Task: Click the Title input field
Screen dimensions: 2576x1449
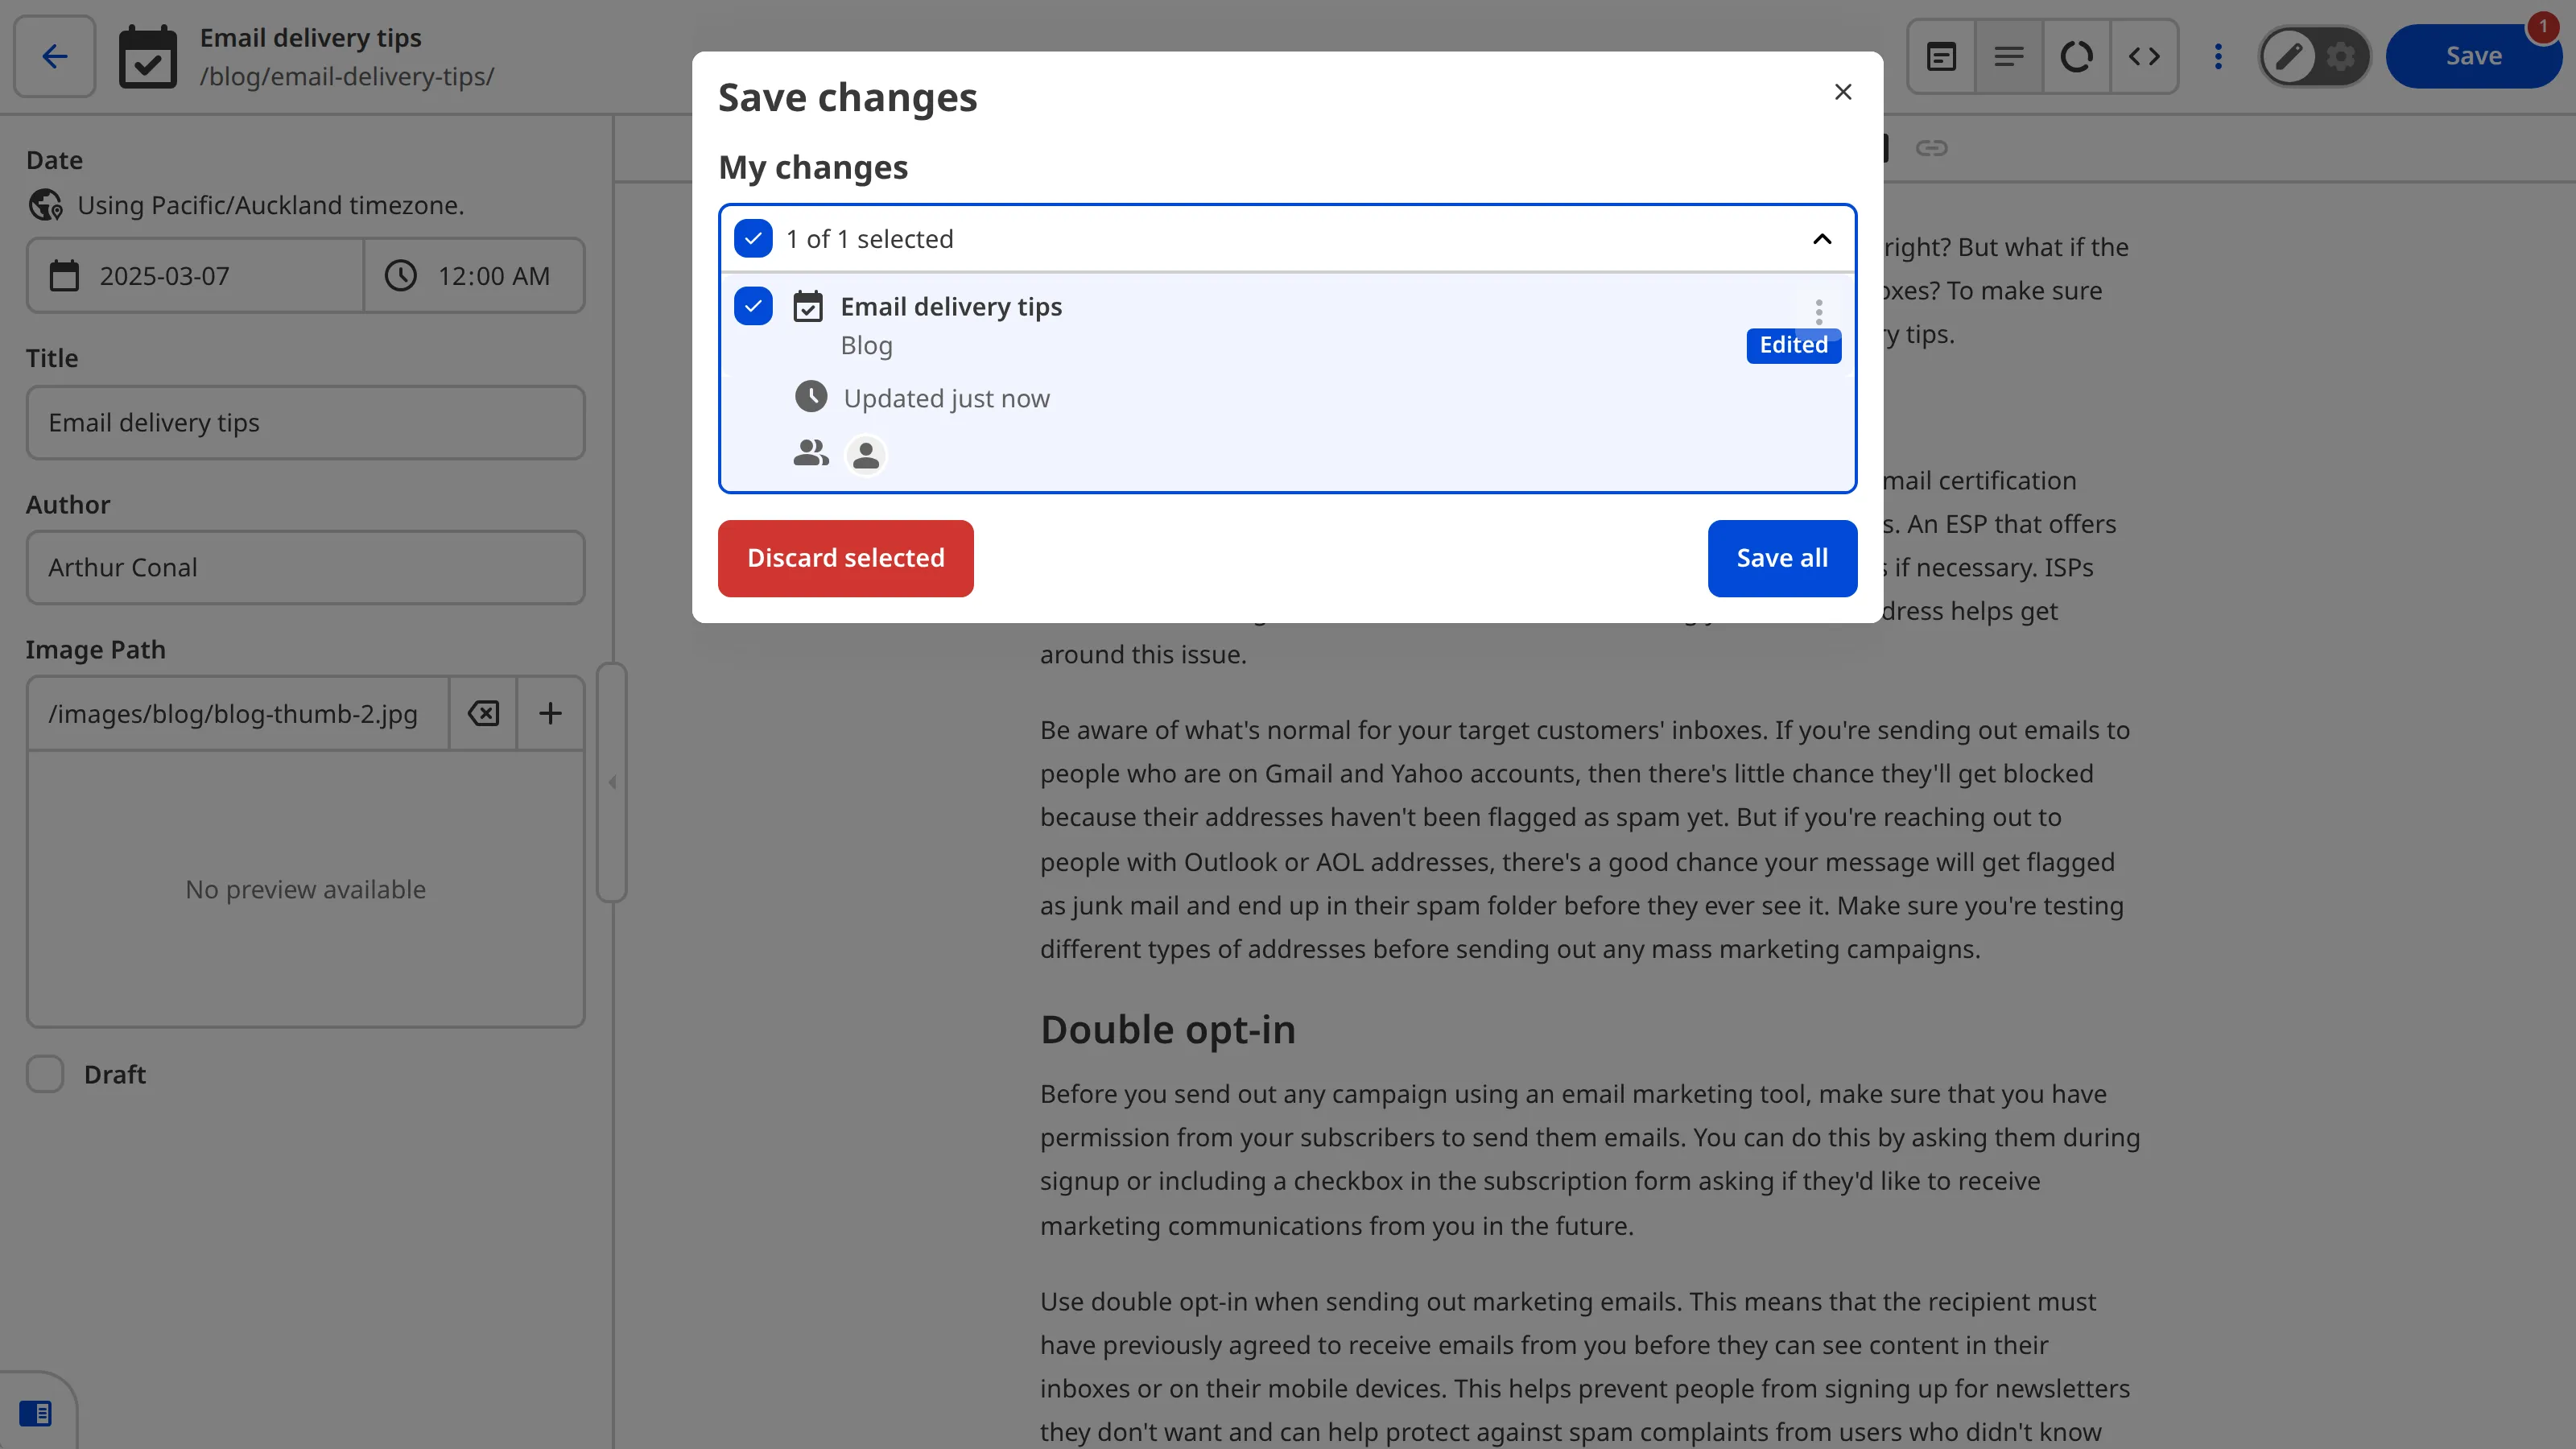Action: point(305,423)
